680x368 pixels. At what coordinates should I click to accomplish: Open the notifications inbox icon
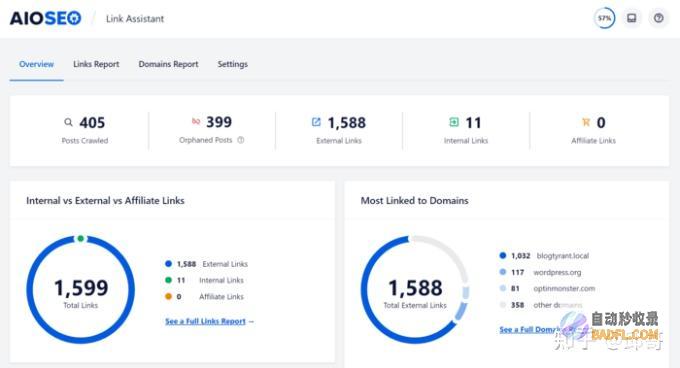(x=631, y=18)
